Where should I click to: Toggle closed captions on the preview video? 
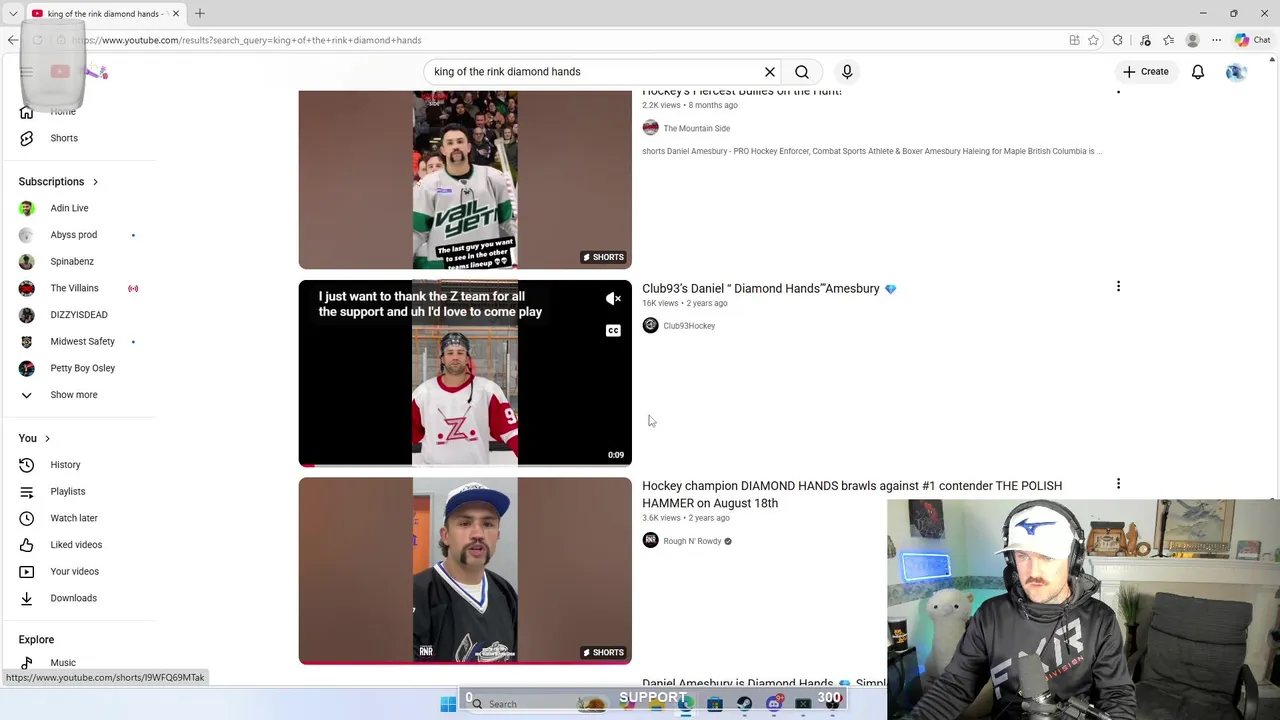click(x=613, y=330)
